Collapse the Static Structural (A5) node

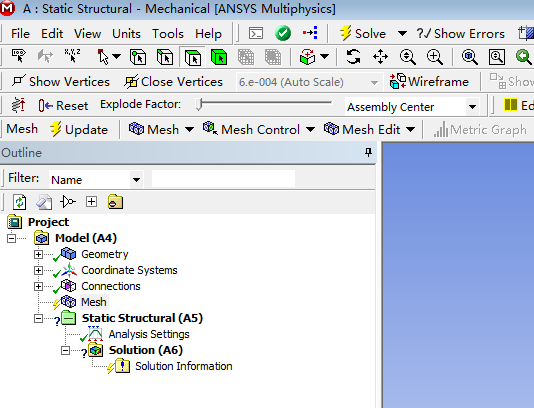pyautogui.click(x=38, y=318)
